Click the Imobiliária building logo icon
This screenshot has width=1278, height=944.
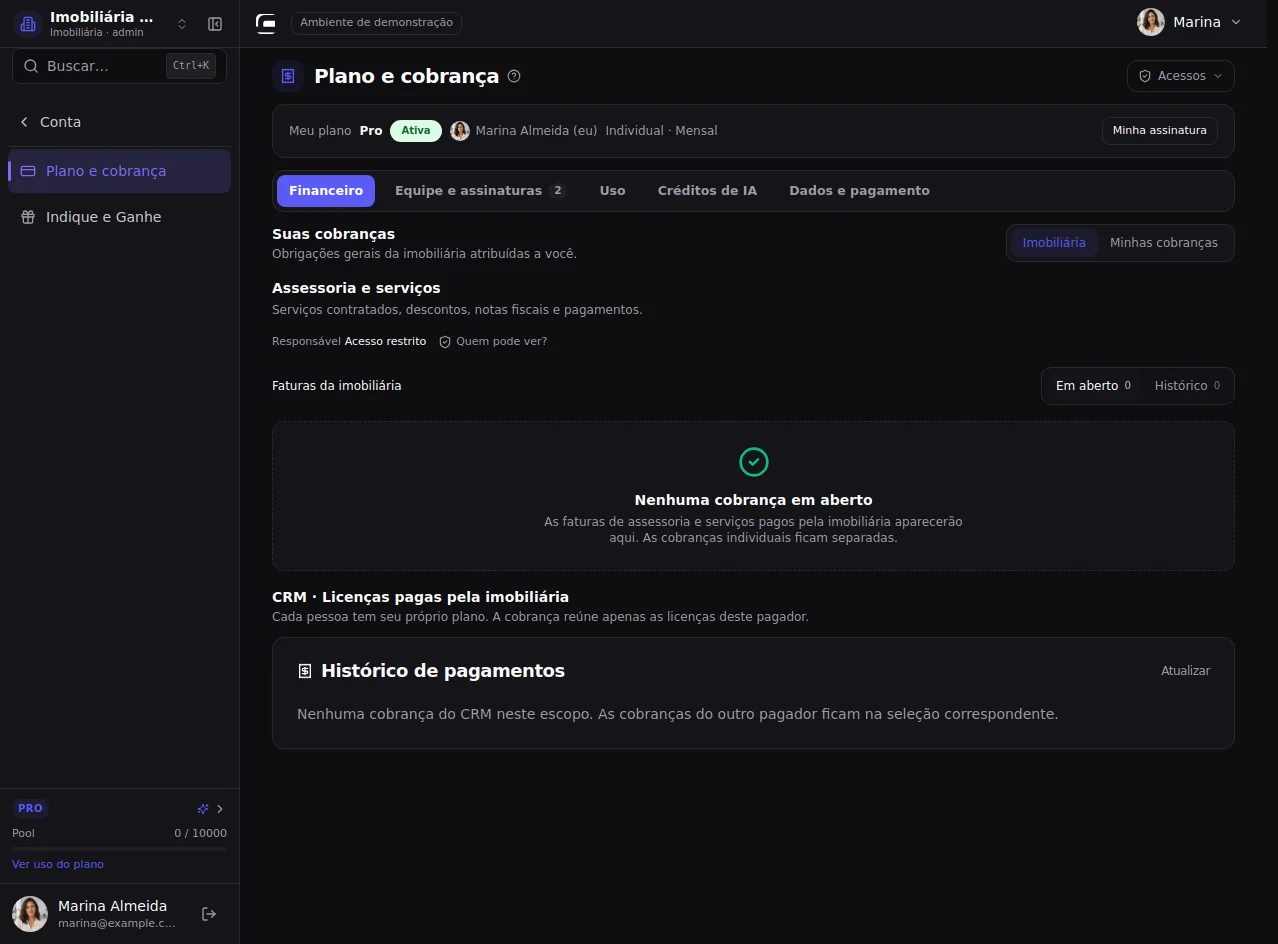tap(28, 24)
